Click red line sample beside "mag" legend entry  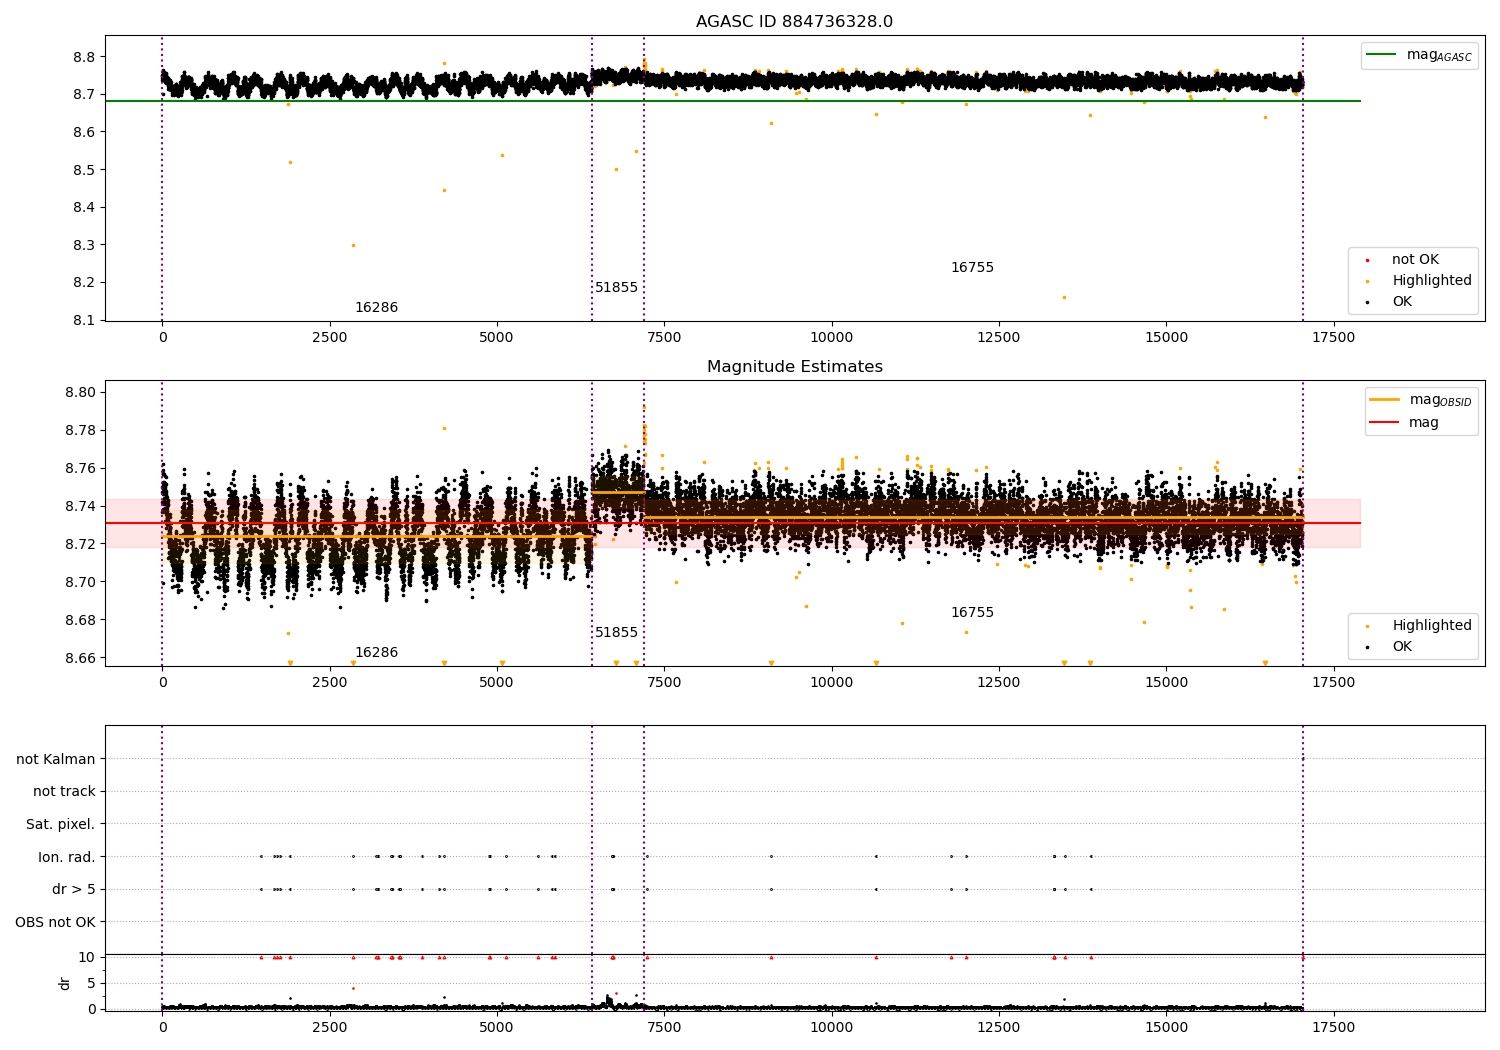[1385, 423]
